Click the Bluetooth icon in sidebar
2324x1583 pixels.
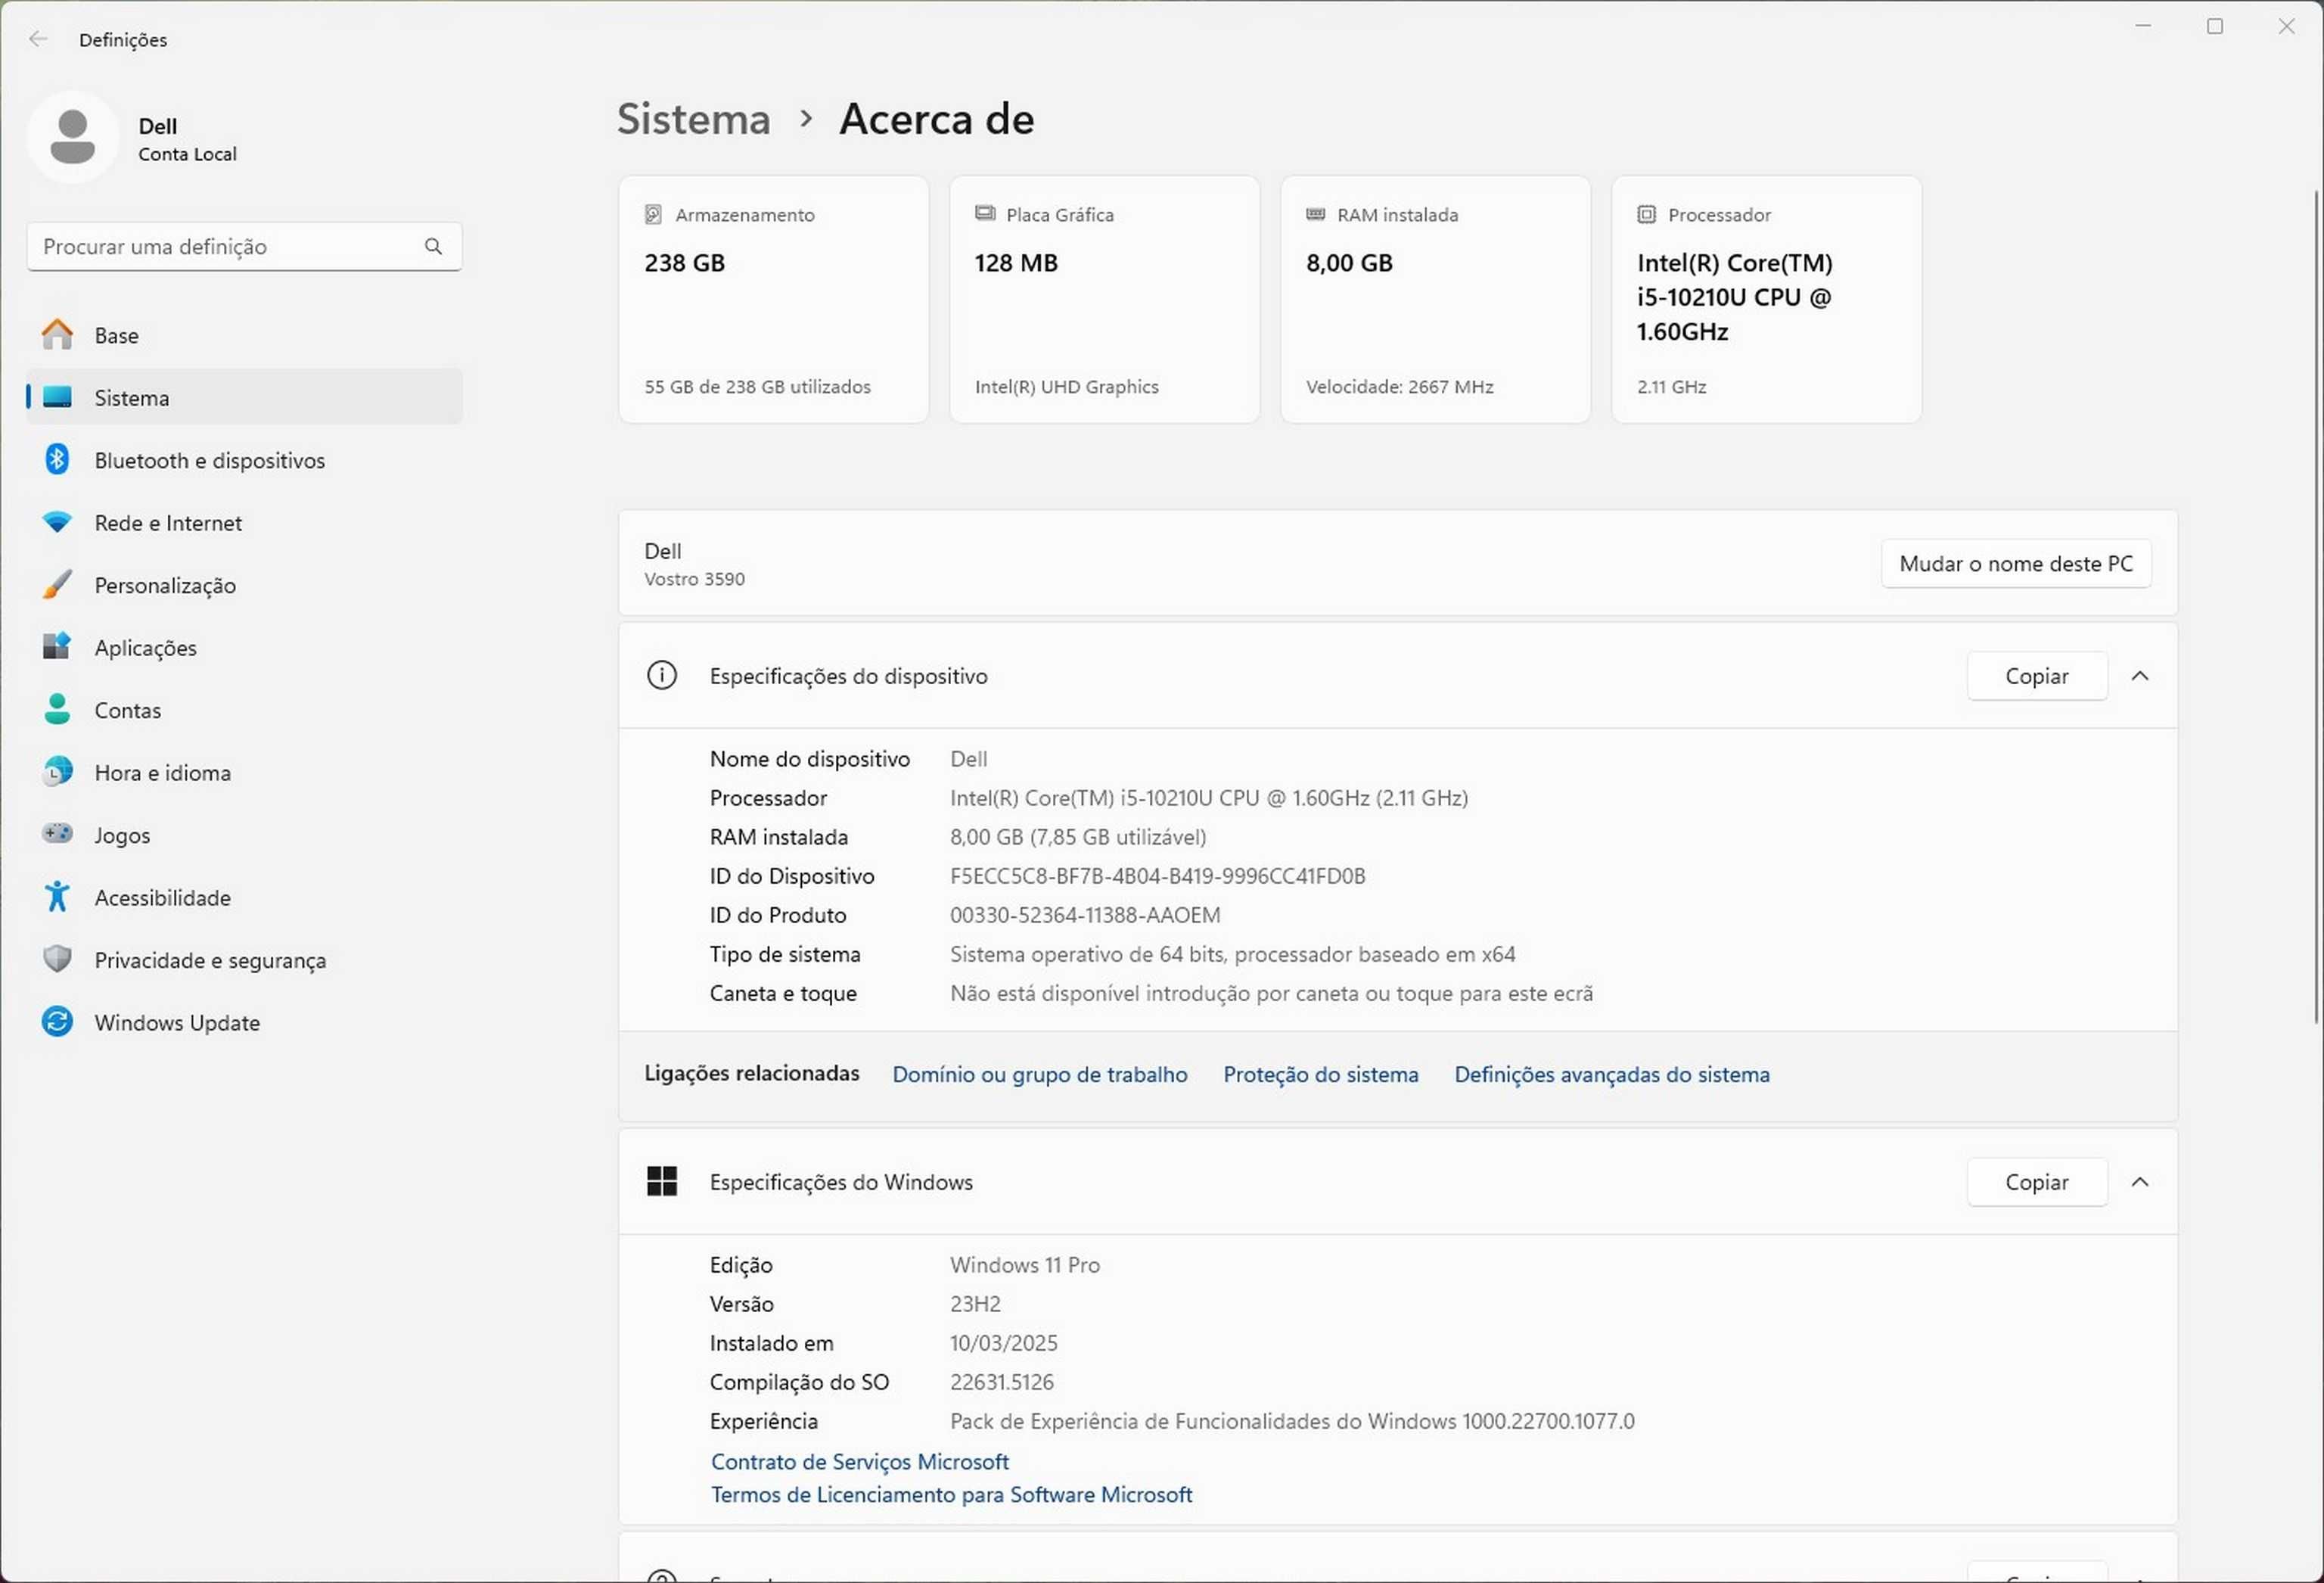(x=57, y=460)
